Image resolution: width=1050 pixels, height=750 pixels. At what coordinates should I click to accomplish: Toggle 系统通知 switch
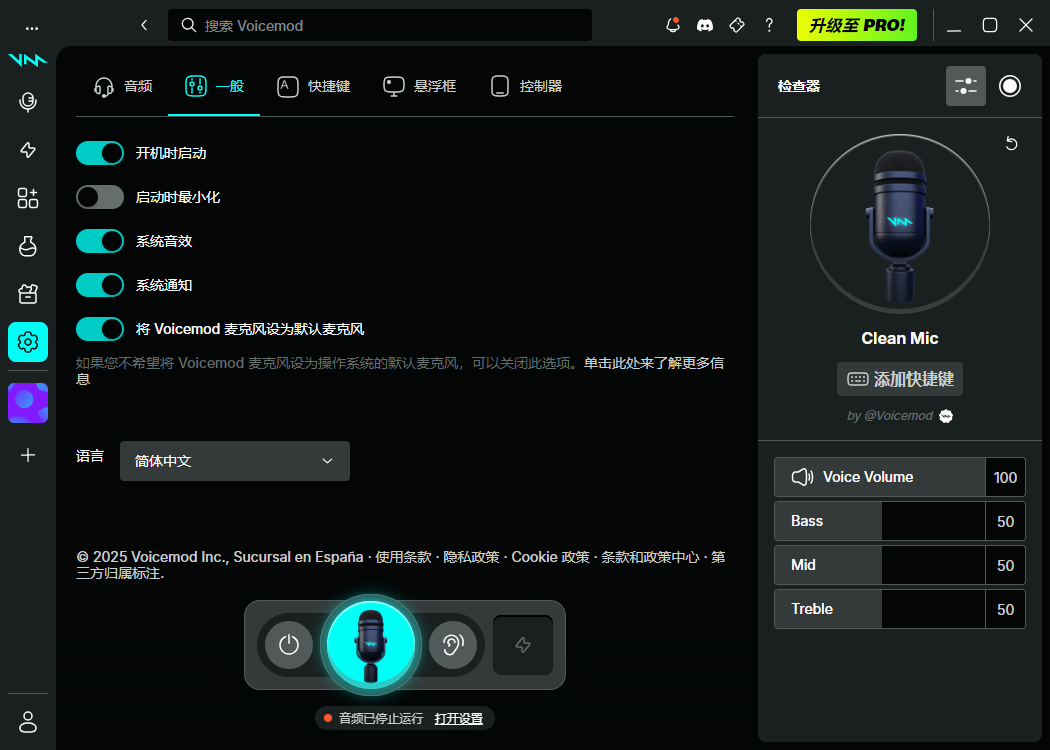100,285
